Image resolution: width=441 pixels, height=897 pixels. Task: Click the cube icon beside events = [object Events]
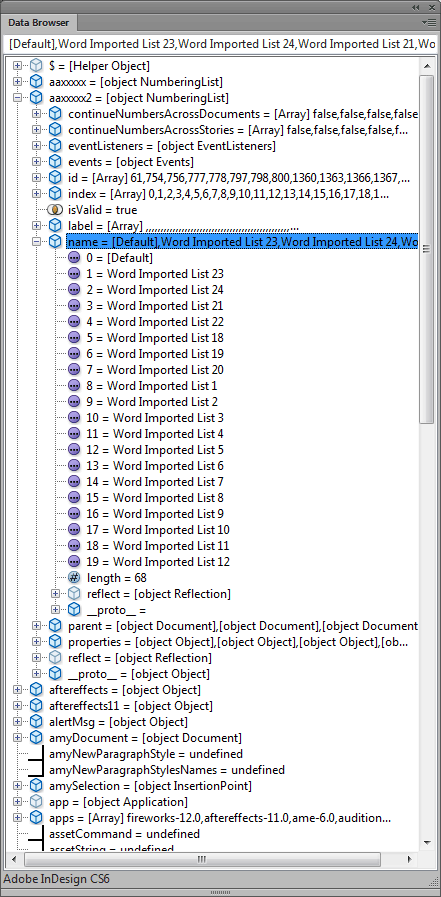click(55, 162)
